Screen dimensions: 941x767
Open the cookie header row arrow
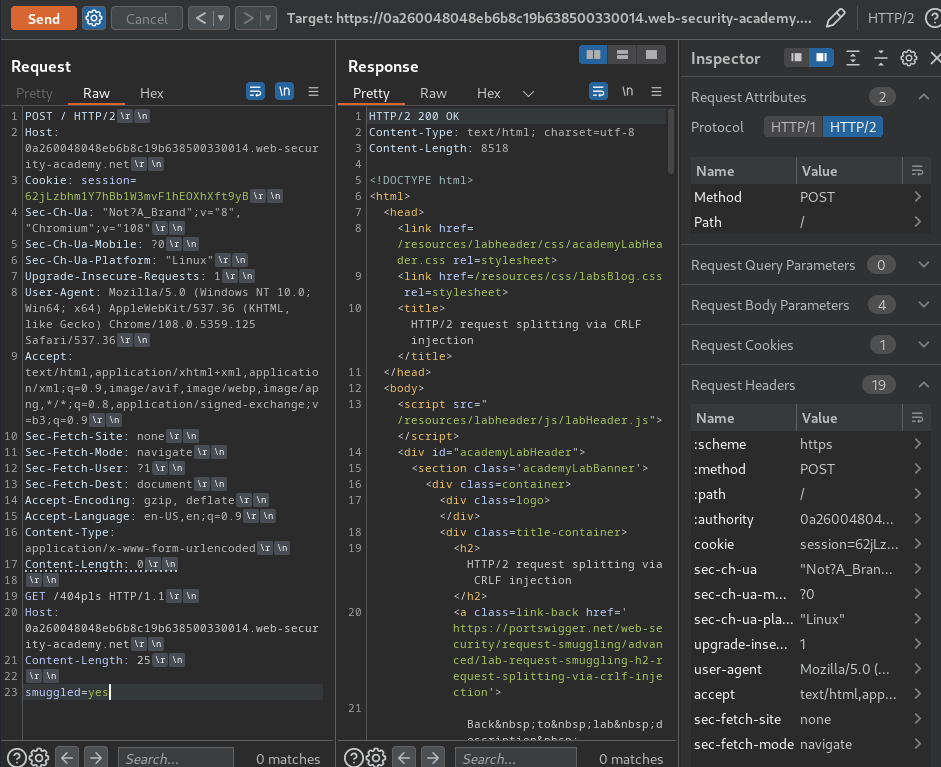[x=917, y=544]
